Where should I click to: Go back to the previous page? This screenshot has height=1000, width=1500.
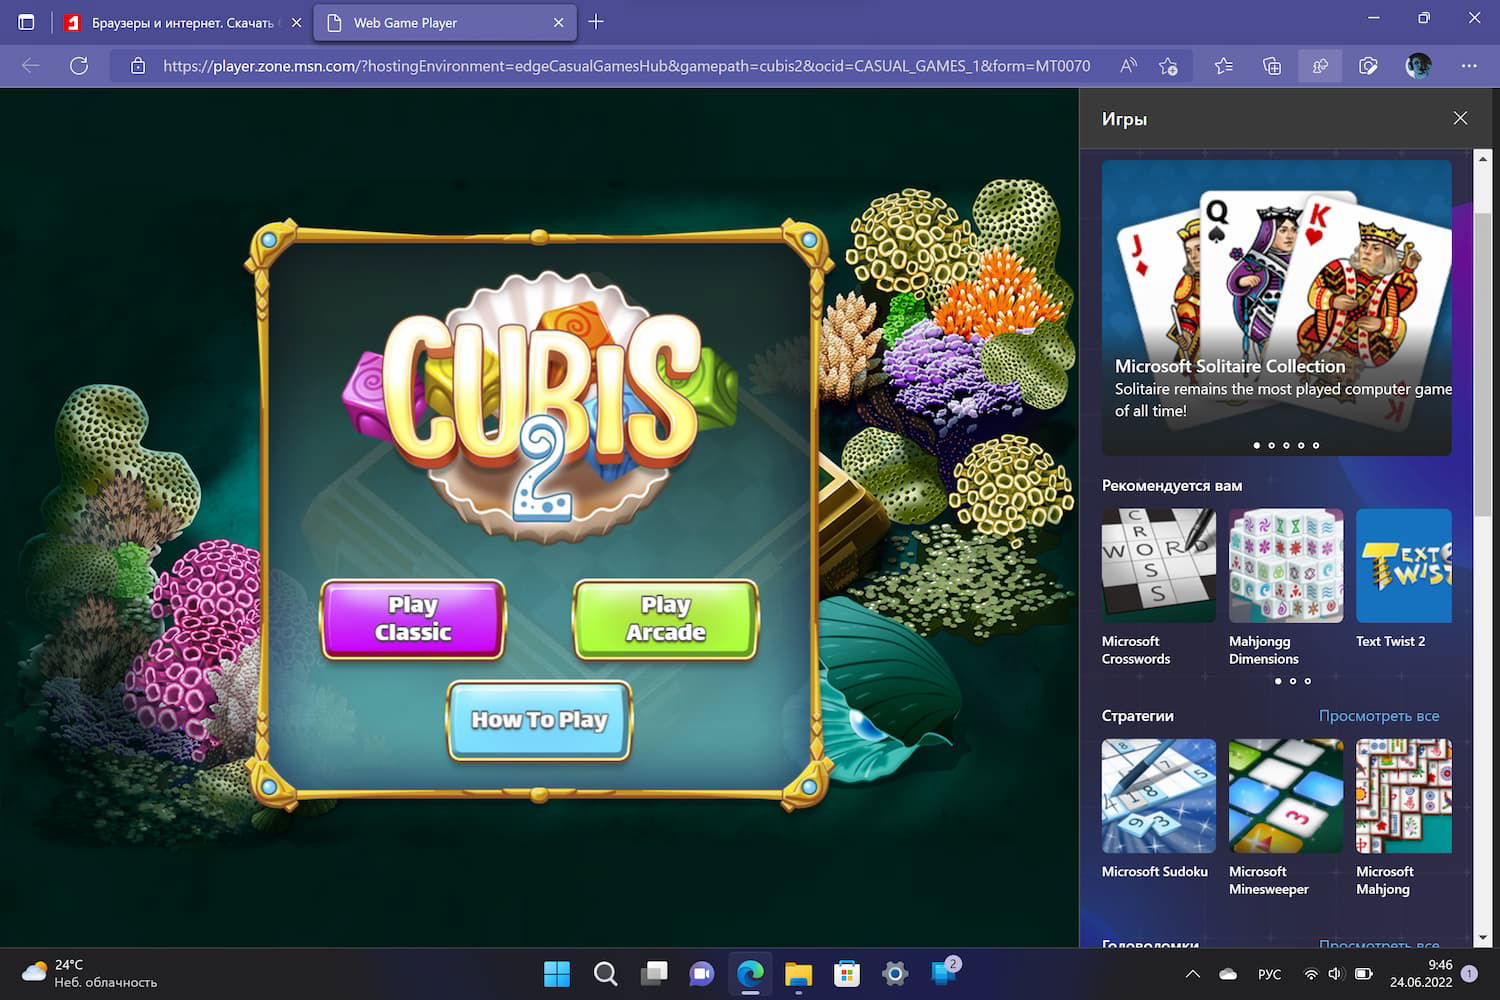pyautogui.click(x=31, y=66)
